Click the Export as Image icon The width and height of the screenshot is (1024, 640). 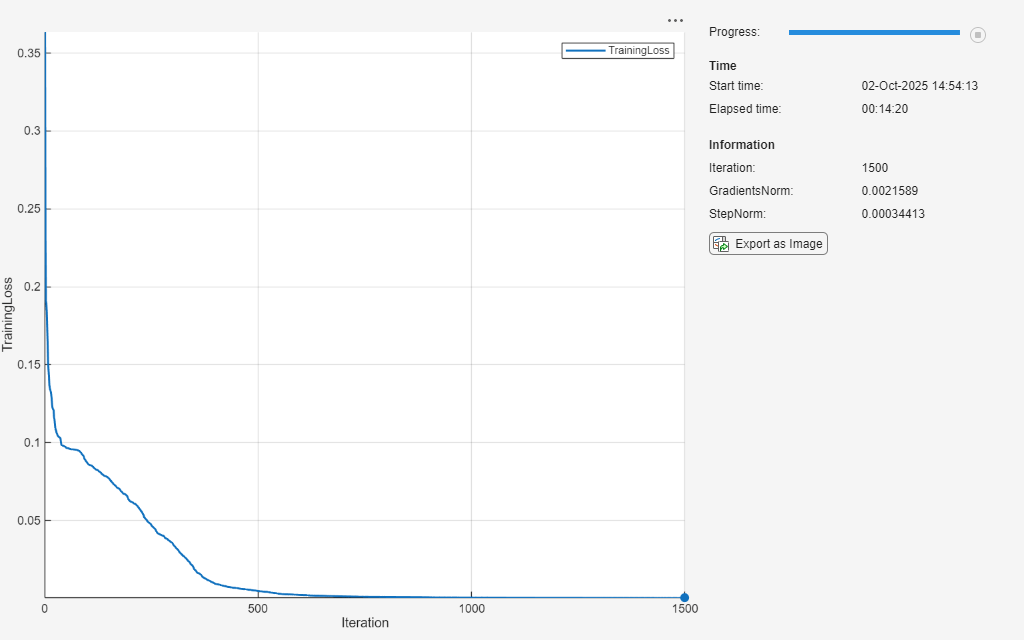721,244
